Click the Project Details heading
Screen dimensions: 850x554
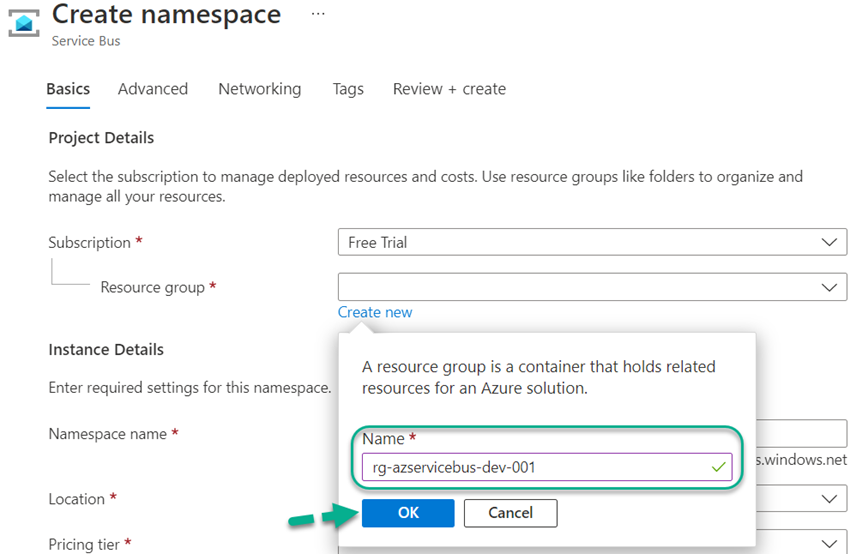point(101,138)
